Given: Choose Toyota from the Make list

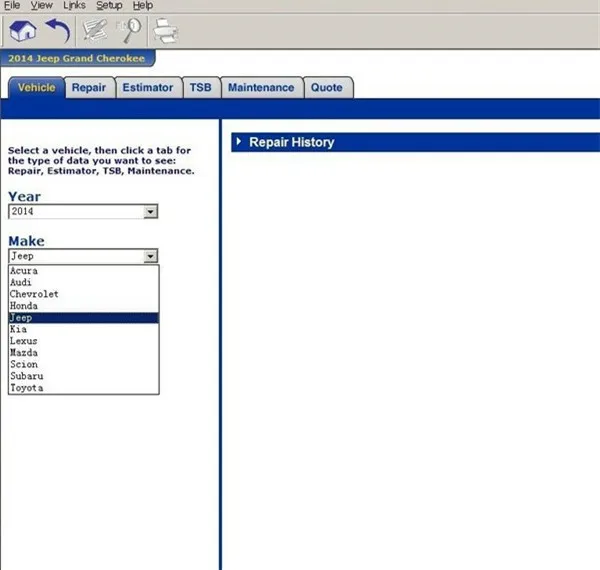Looking at the screenshot, I should tap(83, 388).
